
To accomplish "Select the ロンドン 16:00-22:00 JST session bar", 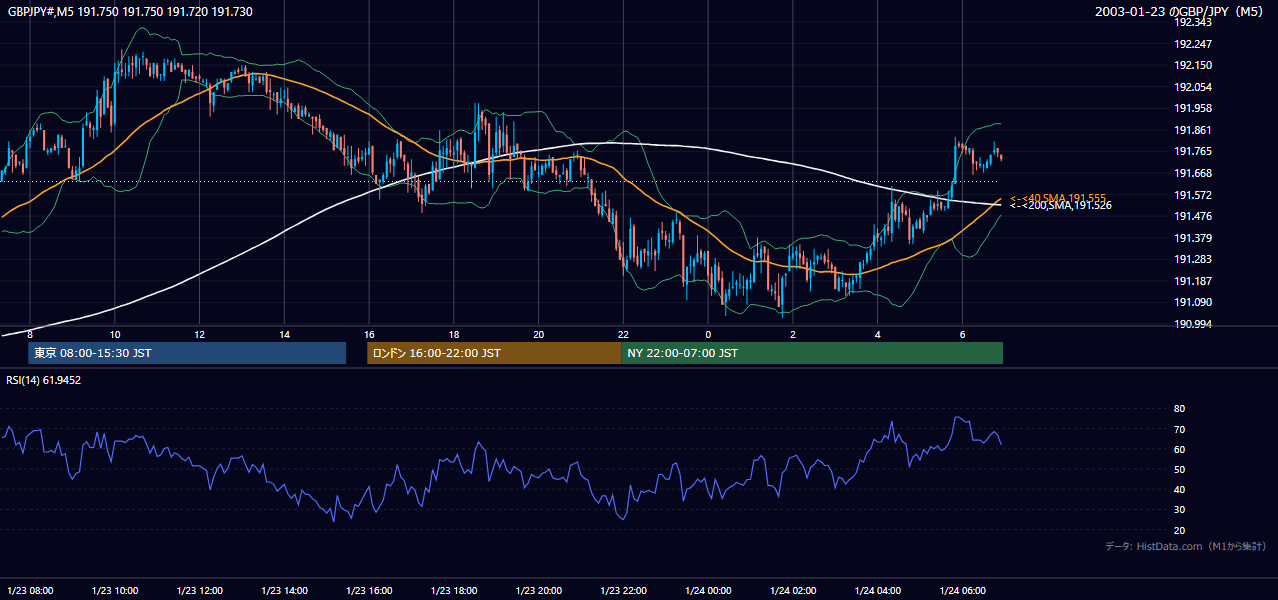I will click(494, 353).
